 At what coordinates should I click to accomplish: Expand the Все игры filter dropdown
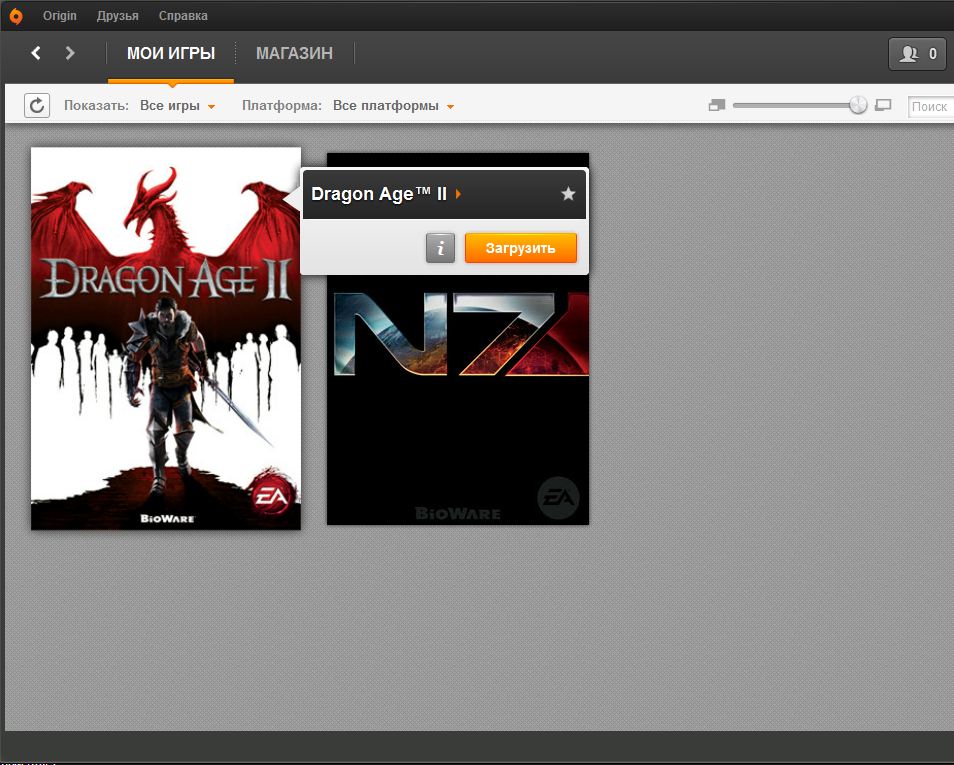[x=177, y=106]
